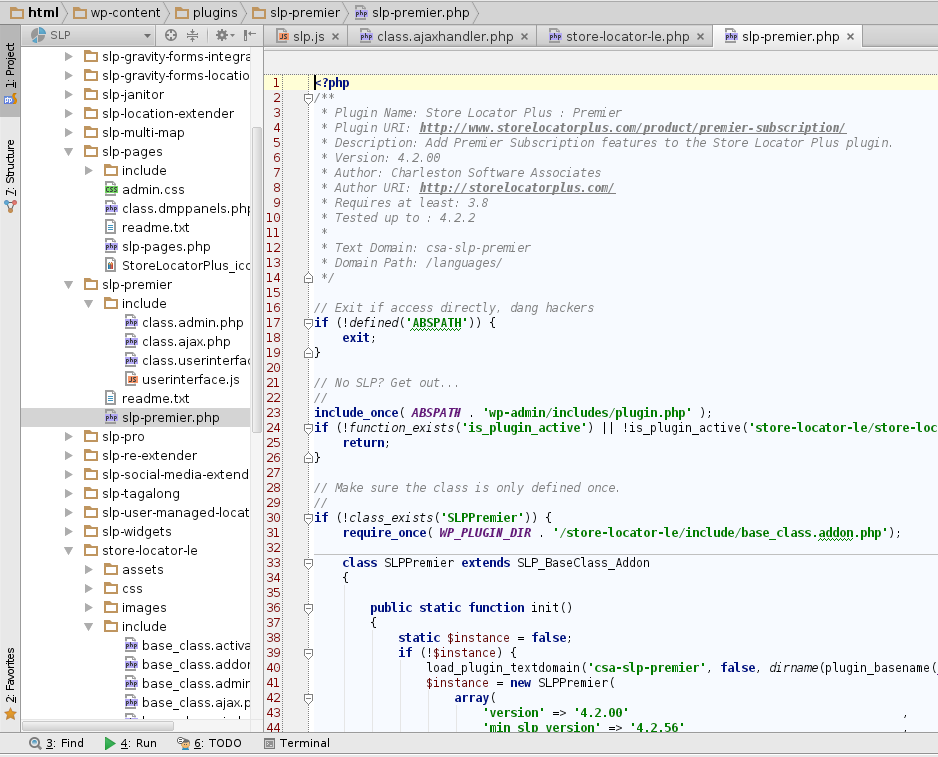
Task: Click the collapse all icon in Project panel
Action: 192,35
